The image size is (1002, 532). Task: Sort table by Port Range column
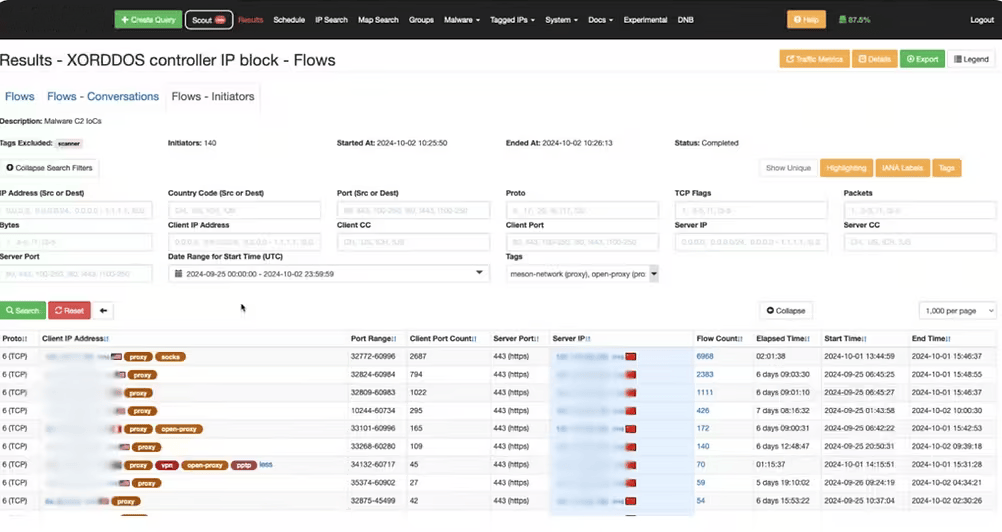click(373, 339)
